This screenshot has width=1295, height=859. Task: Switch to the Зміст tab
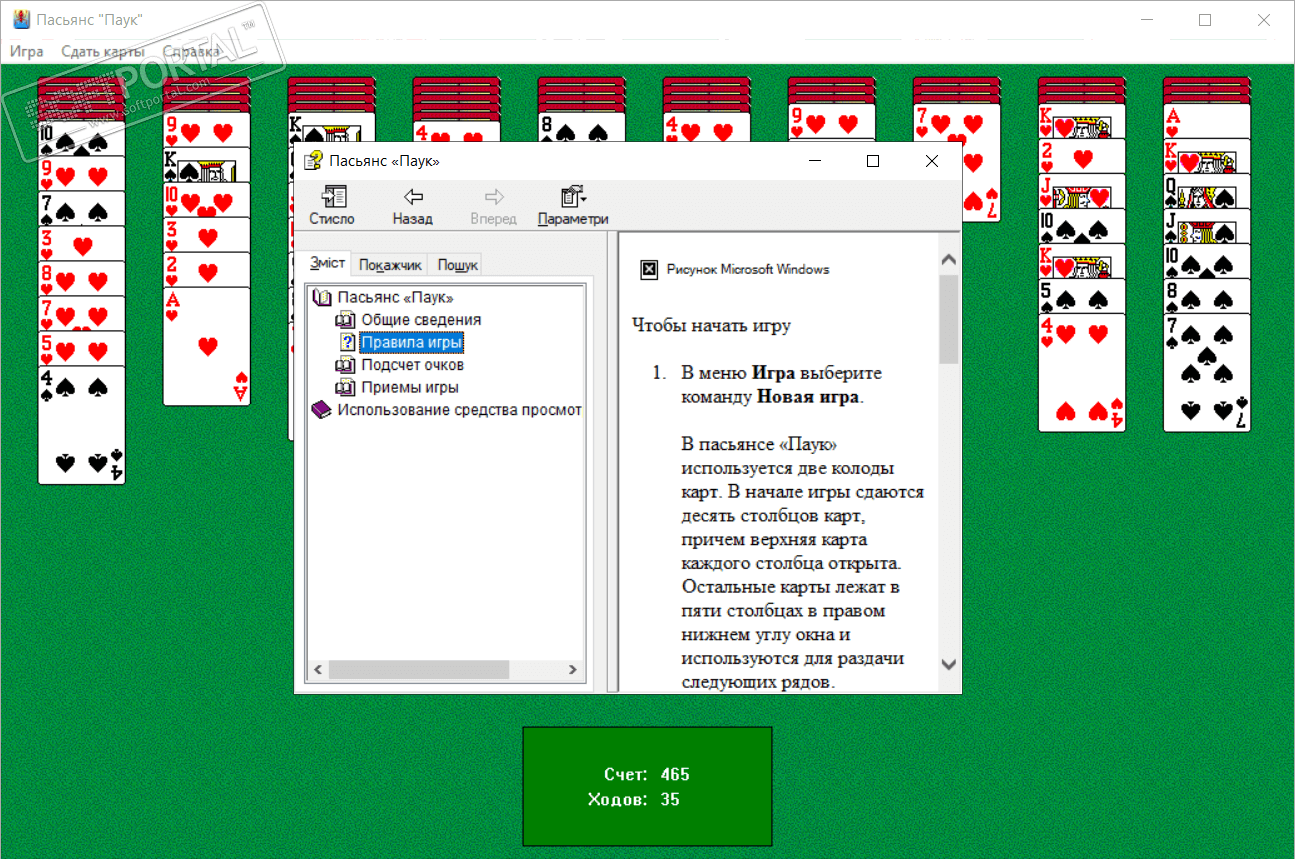[328, 263]
